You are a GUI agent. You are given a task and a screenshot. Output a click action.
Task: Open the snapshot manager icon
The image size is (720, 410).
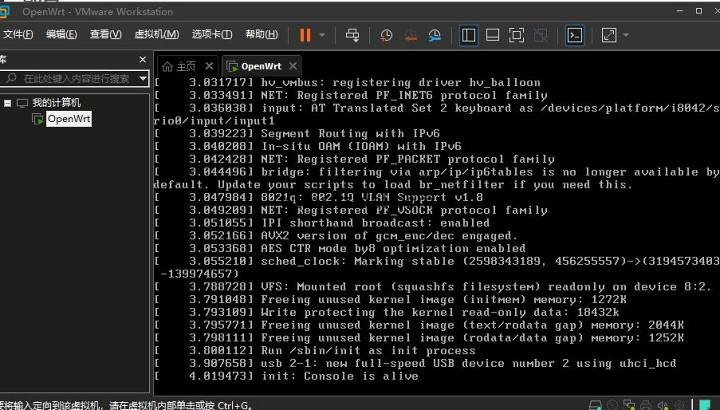(x=434, y=35)
